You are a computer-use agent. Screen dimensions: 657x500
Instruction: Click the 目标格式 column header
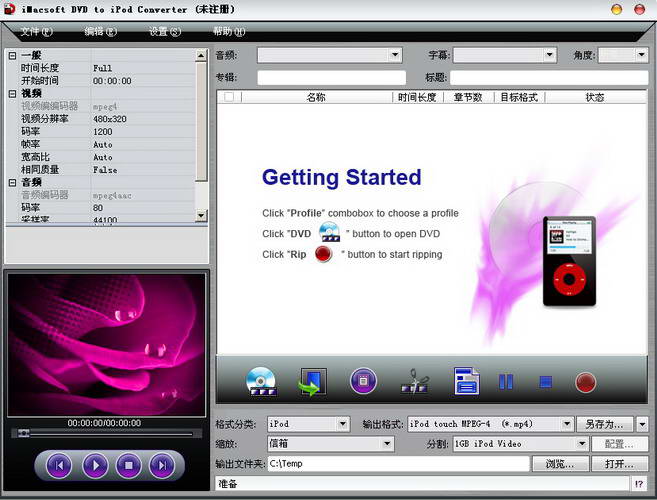point(519,97)
